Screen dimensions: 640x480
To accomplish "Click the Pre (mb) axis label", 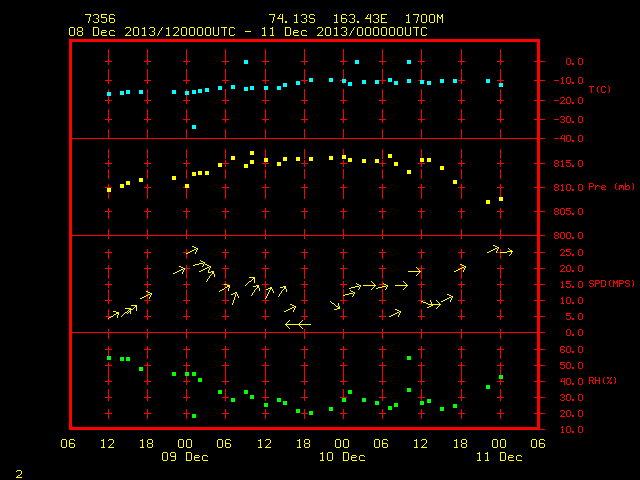I will [611, 187].
